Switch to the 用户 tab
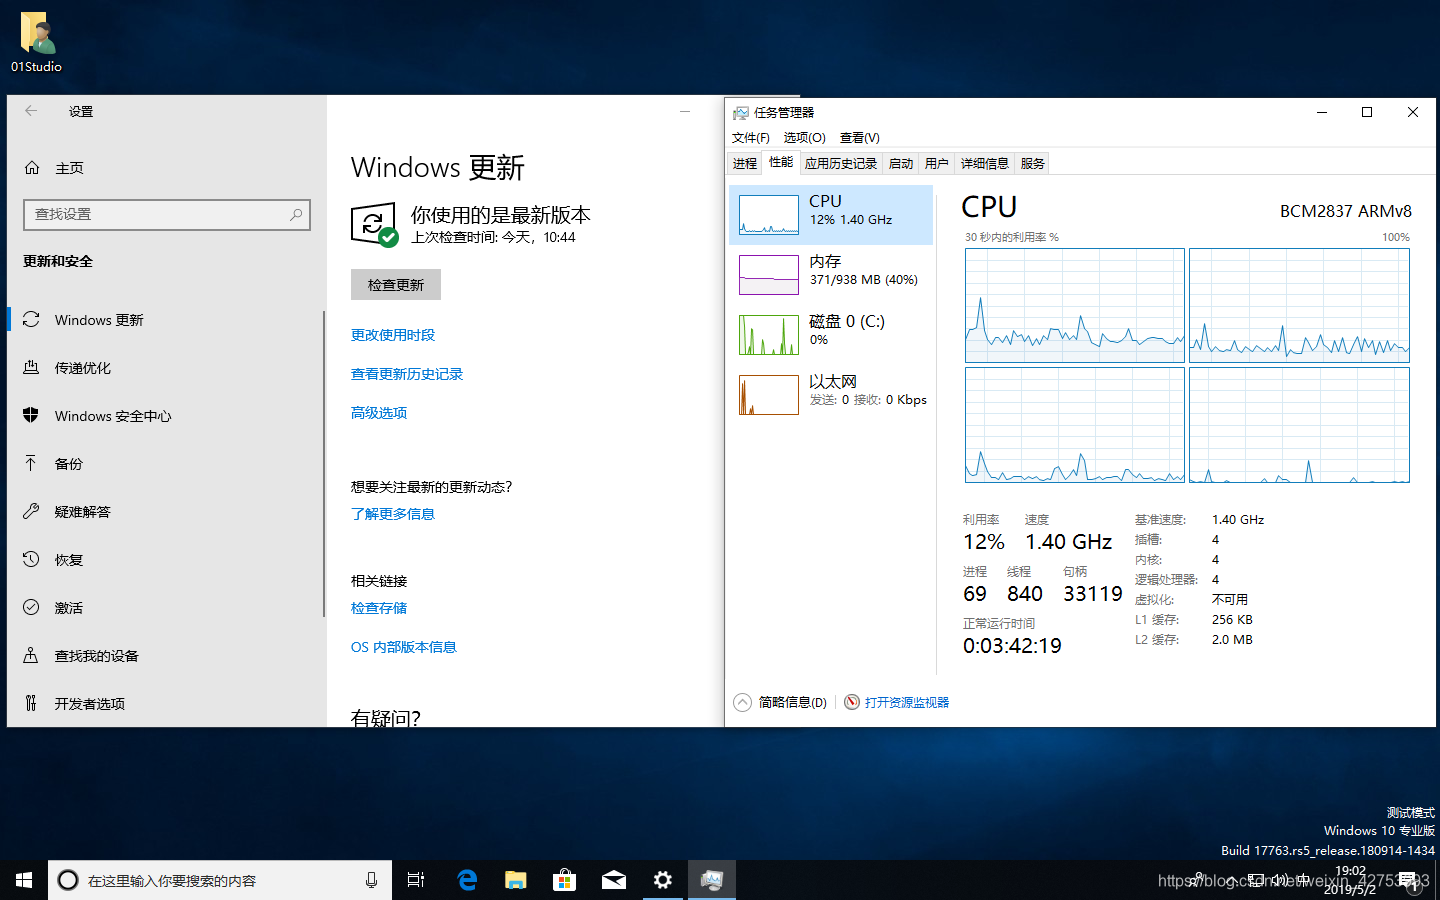Screen dimensions: 1440x900 click(937, 164)
